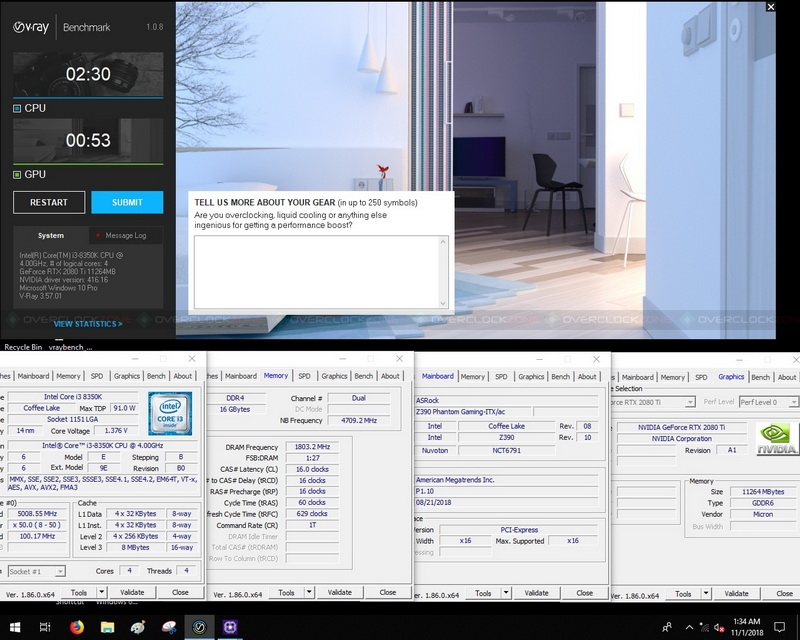
Task: Switch to the V-Ray Benchmark taskbar icon
Action: [x=199, y=627]
